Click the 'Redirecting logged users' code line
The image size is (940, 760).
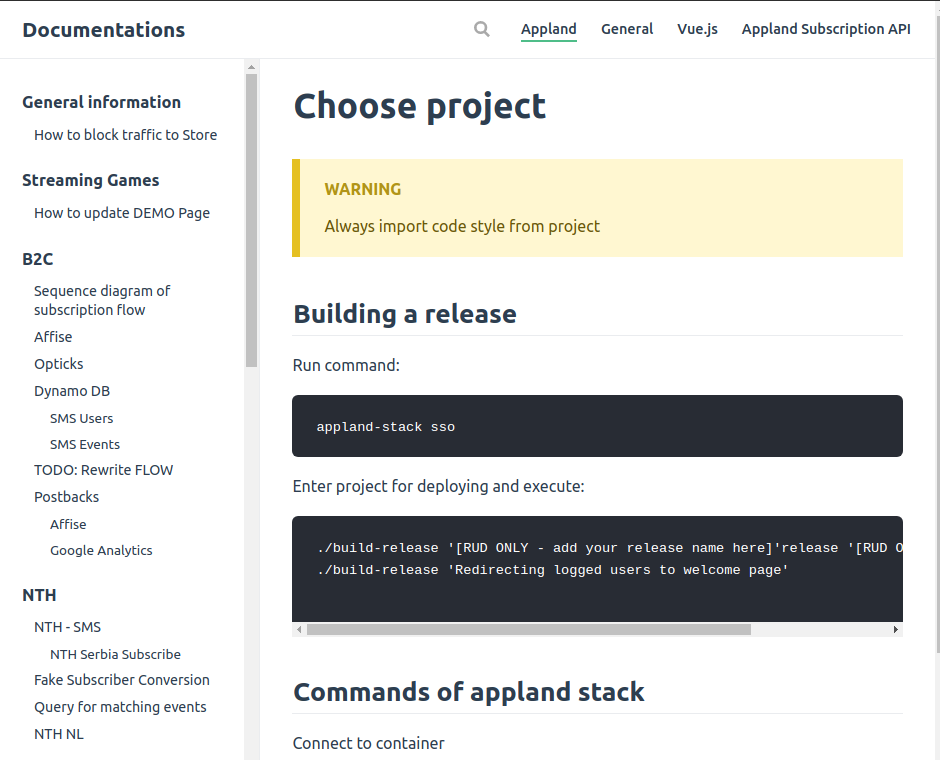tap(553, 570)
